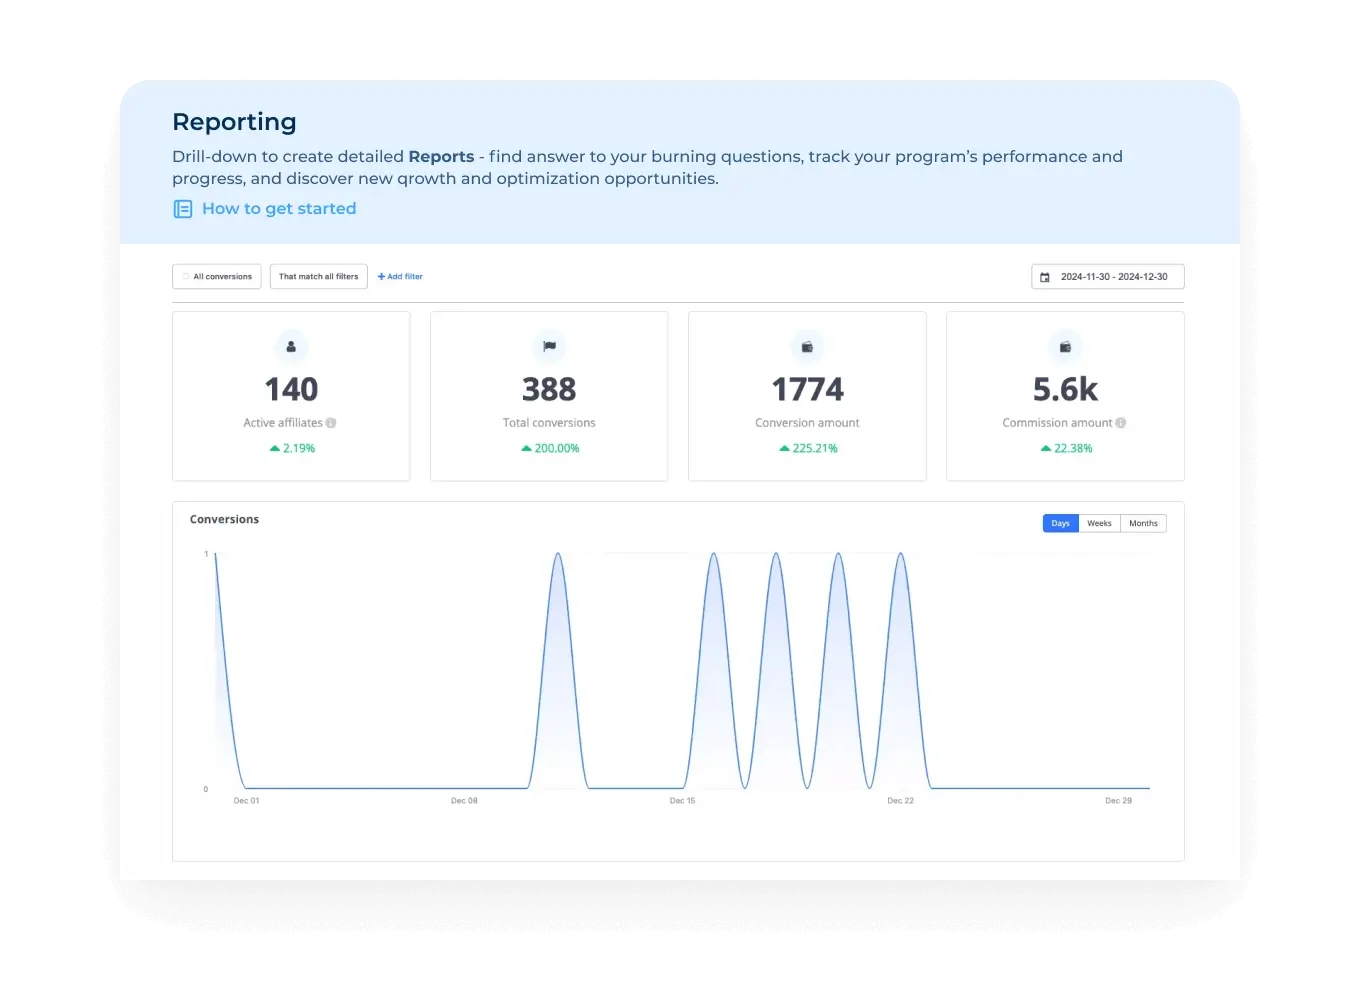Click the calendar icon in the date picker

click(x=1046, y=276)
